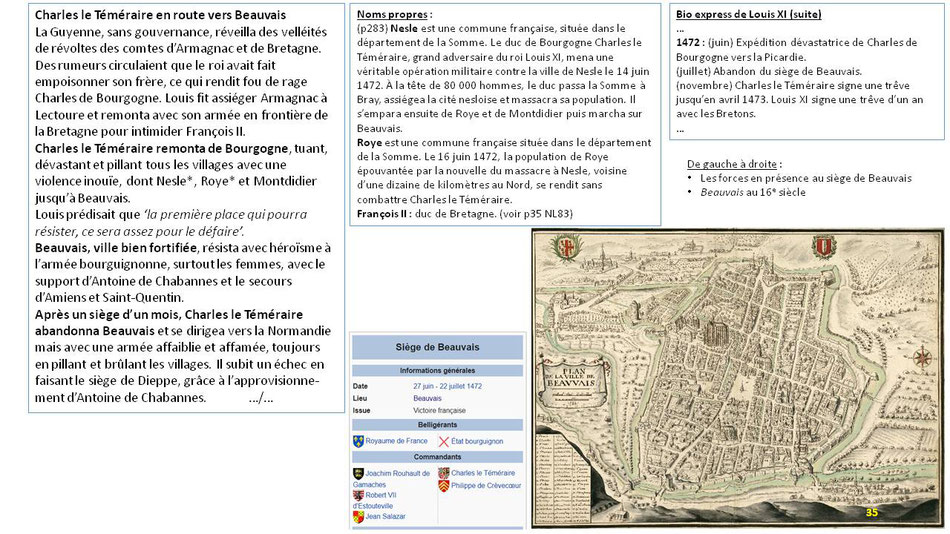Screen dimensions: 950x534
Task: Click the Royaume de France blue shield icon
Action: pos(358,441)
